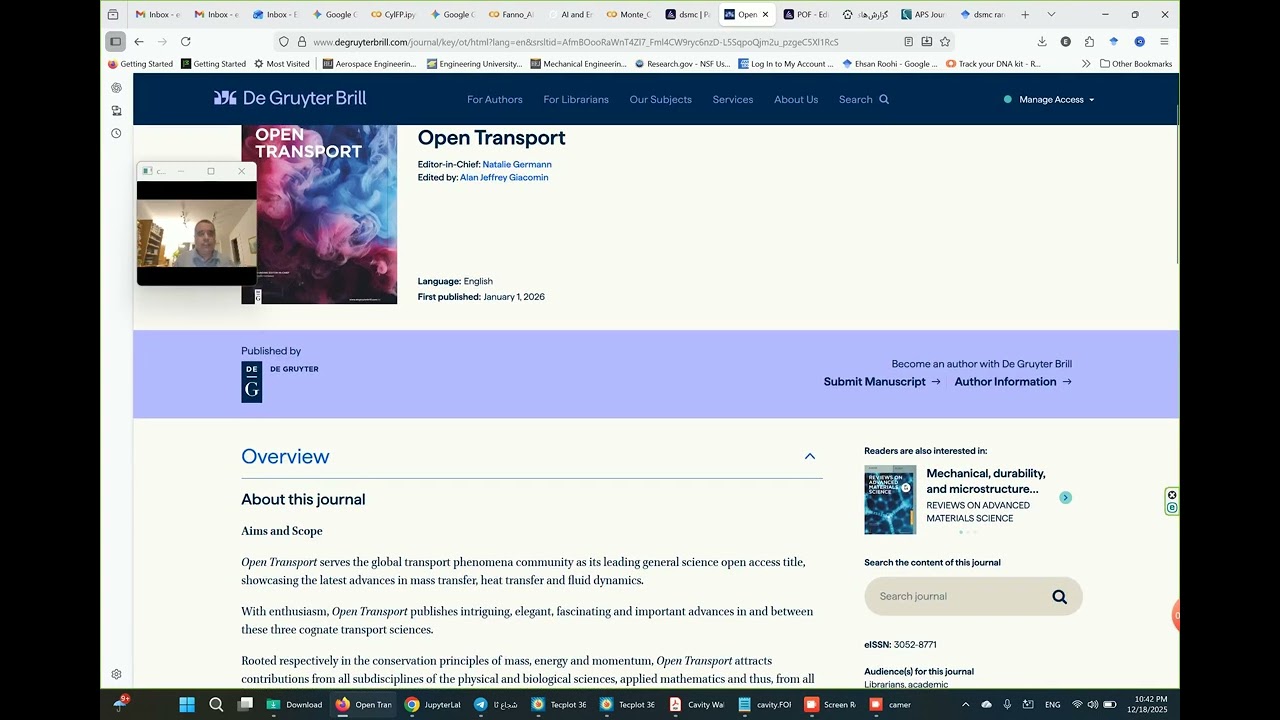Image resolution: width=1280 pixels, height=720 pixels.
Task: Open the Firefox downloads arrow icon
Action: (1042, 42)
